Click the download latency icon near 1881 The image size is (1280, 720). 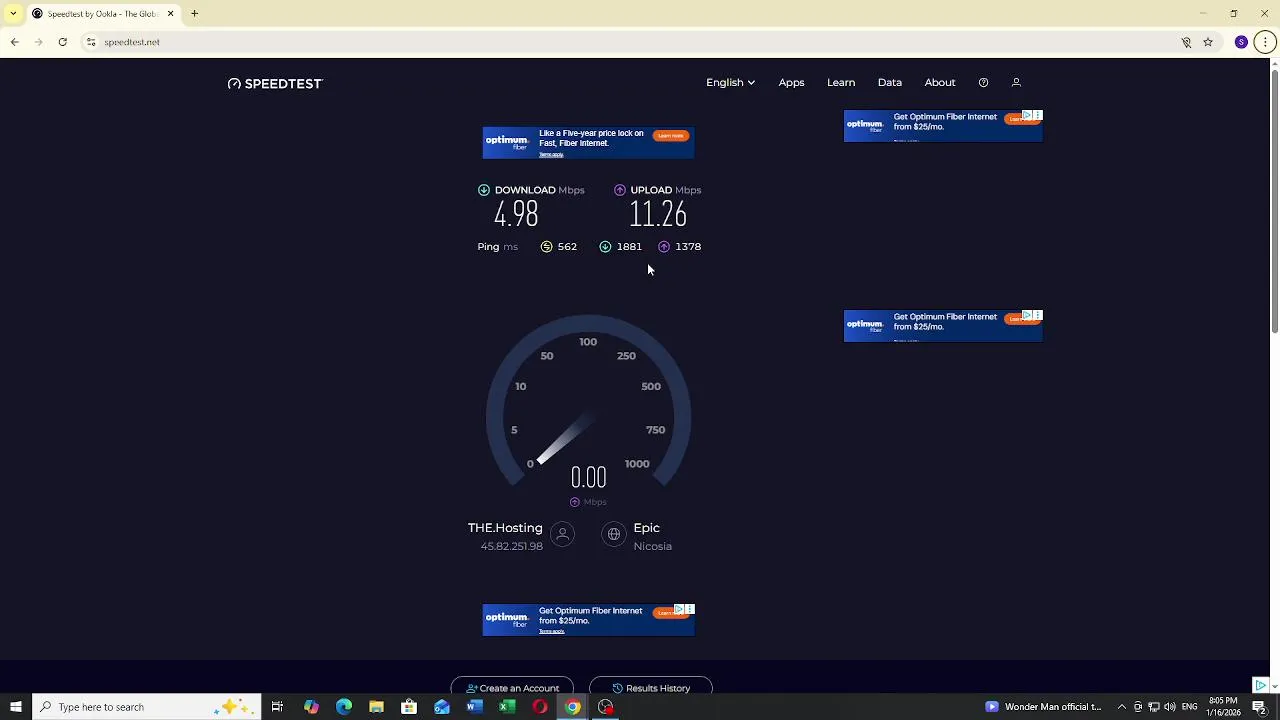point(605,247)
